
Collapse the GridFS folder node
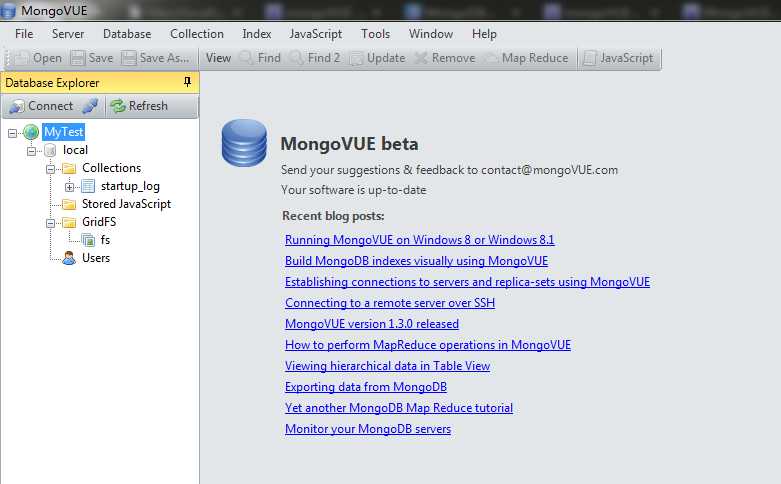point(50,223)
